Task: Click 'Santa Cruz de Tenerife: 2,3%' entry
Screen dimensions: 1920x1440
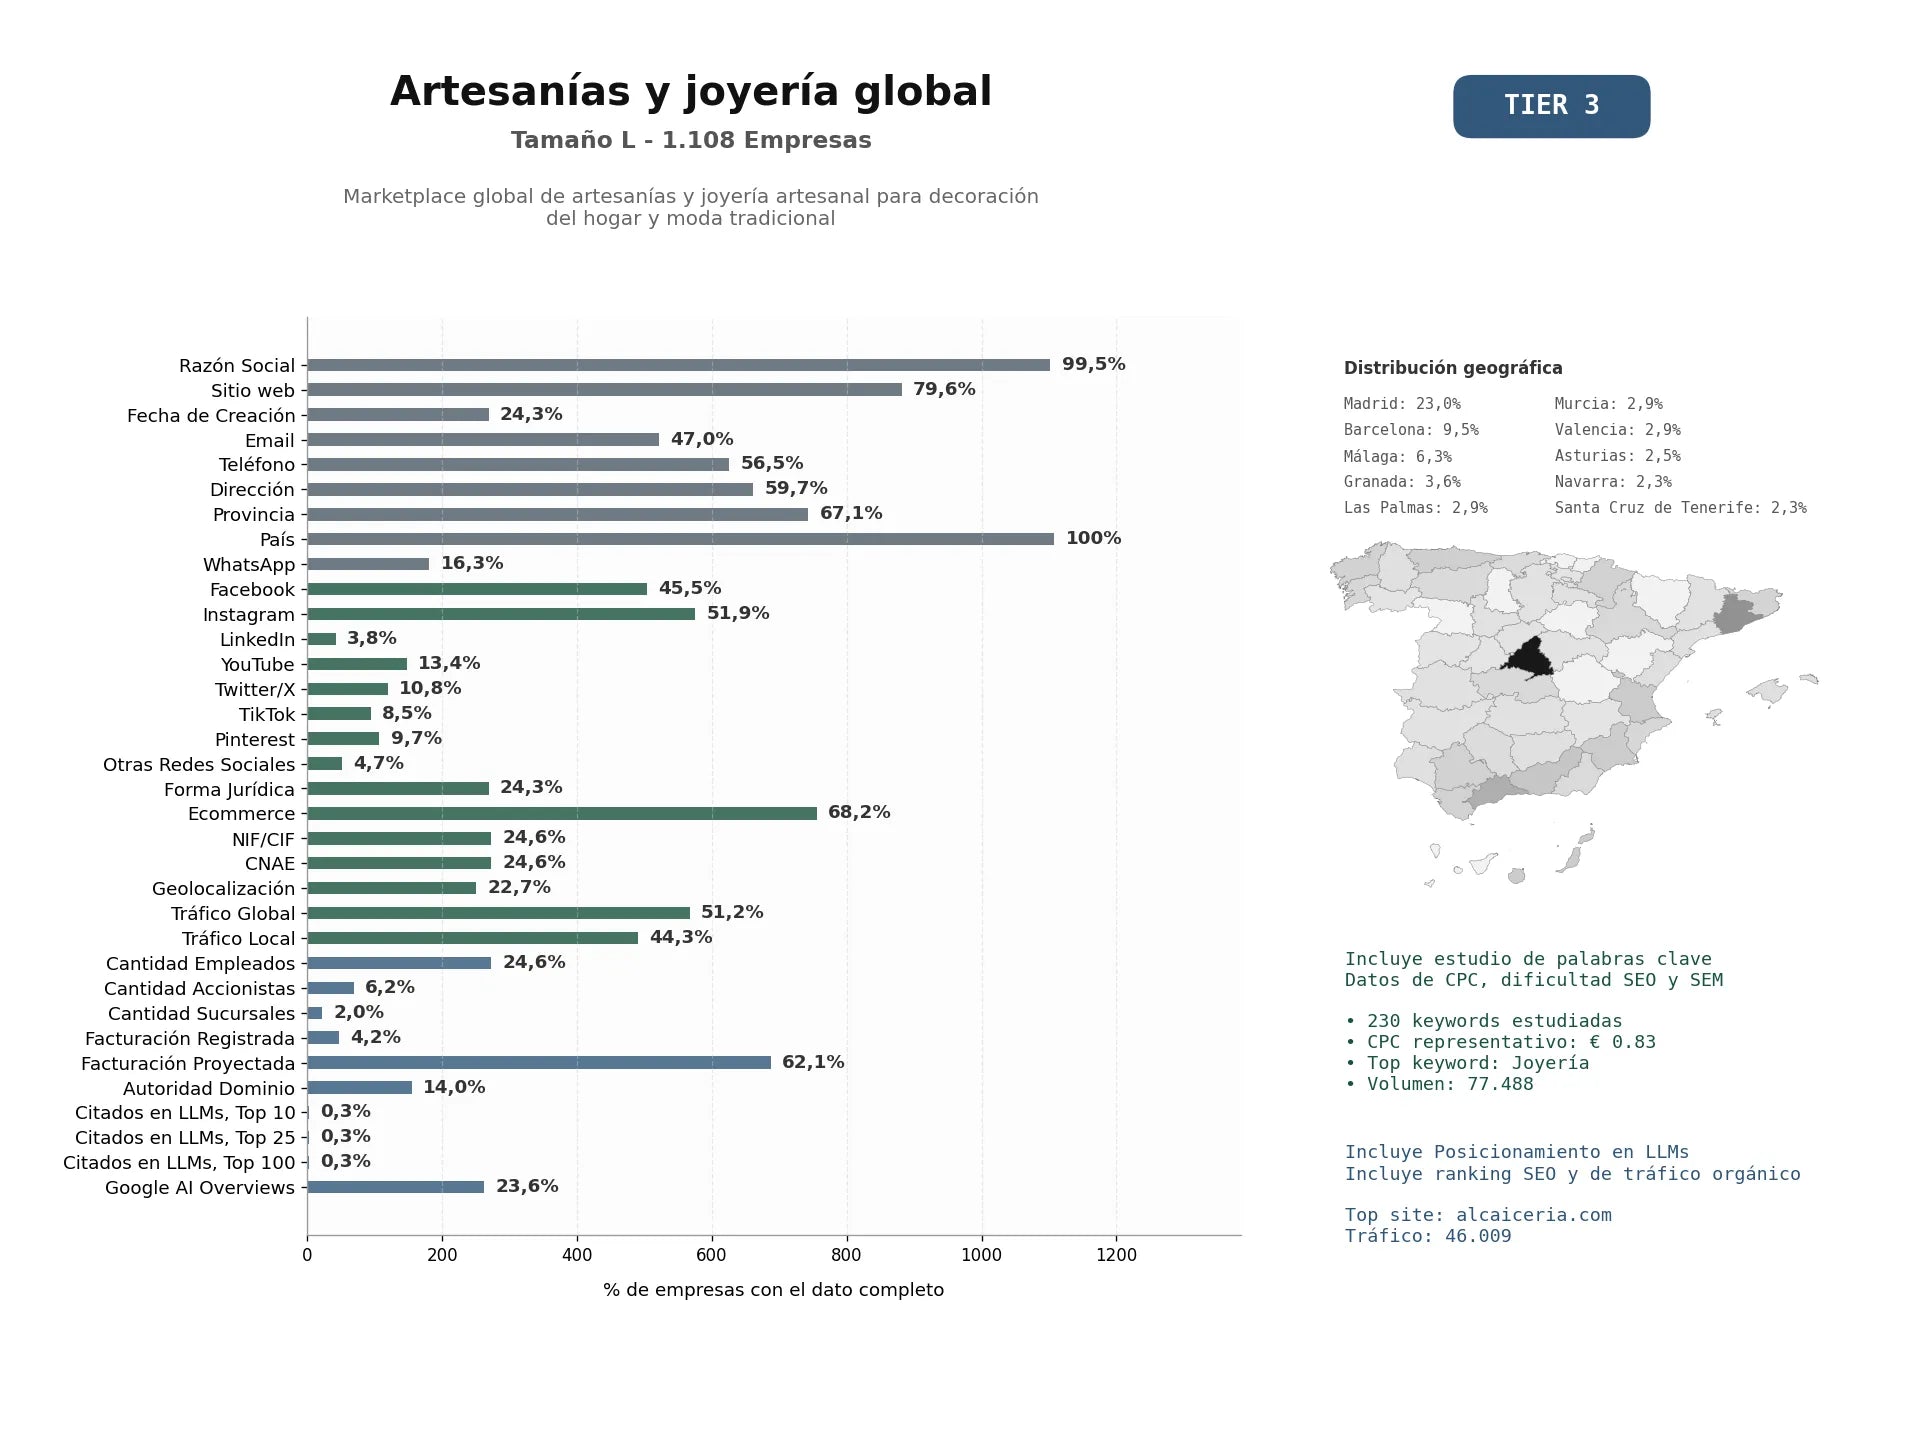Action: tap(1680, 508)
